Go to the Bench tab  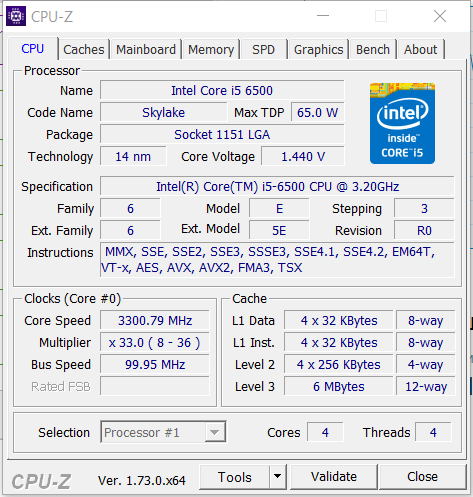tap(373, 49)
